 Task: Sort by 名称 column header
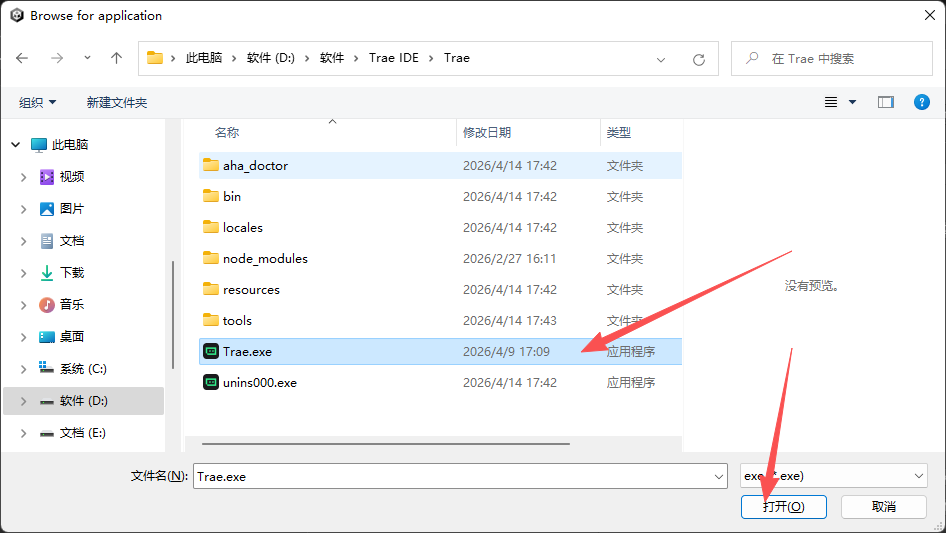[x=227, y=132]
